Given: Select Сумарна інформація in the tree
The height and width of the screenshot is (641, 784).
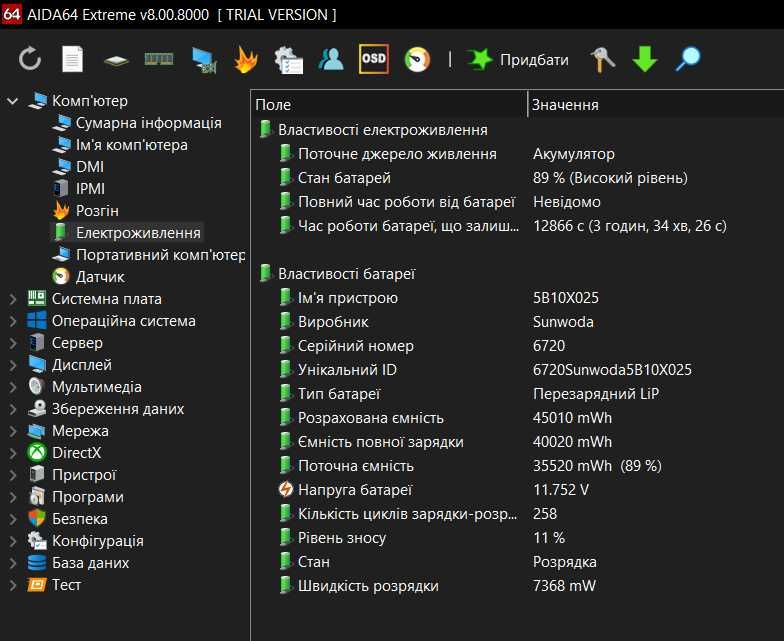Looking at the screenshot, I should coord(148,123).
